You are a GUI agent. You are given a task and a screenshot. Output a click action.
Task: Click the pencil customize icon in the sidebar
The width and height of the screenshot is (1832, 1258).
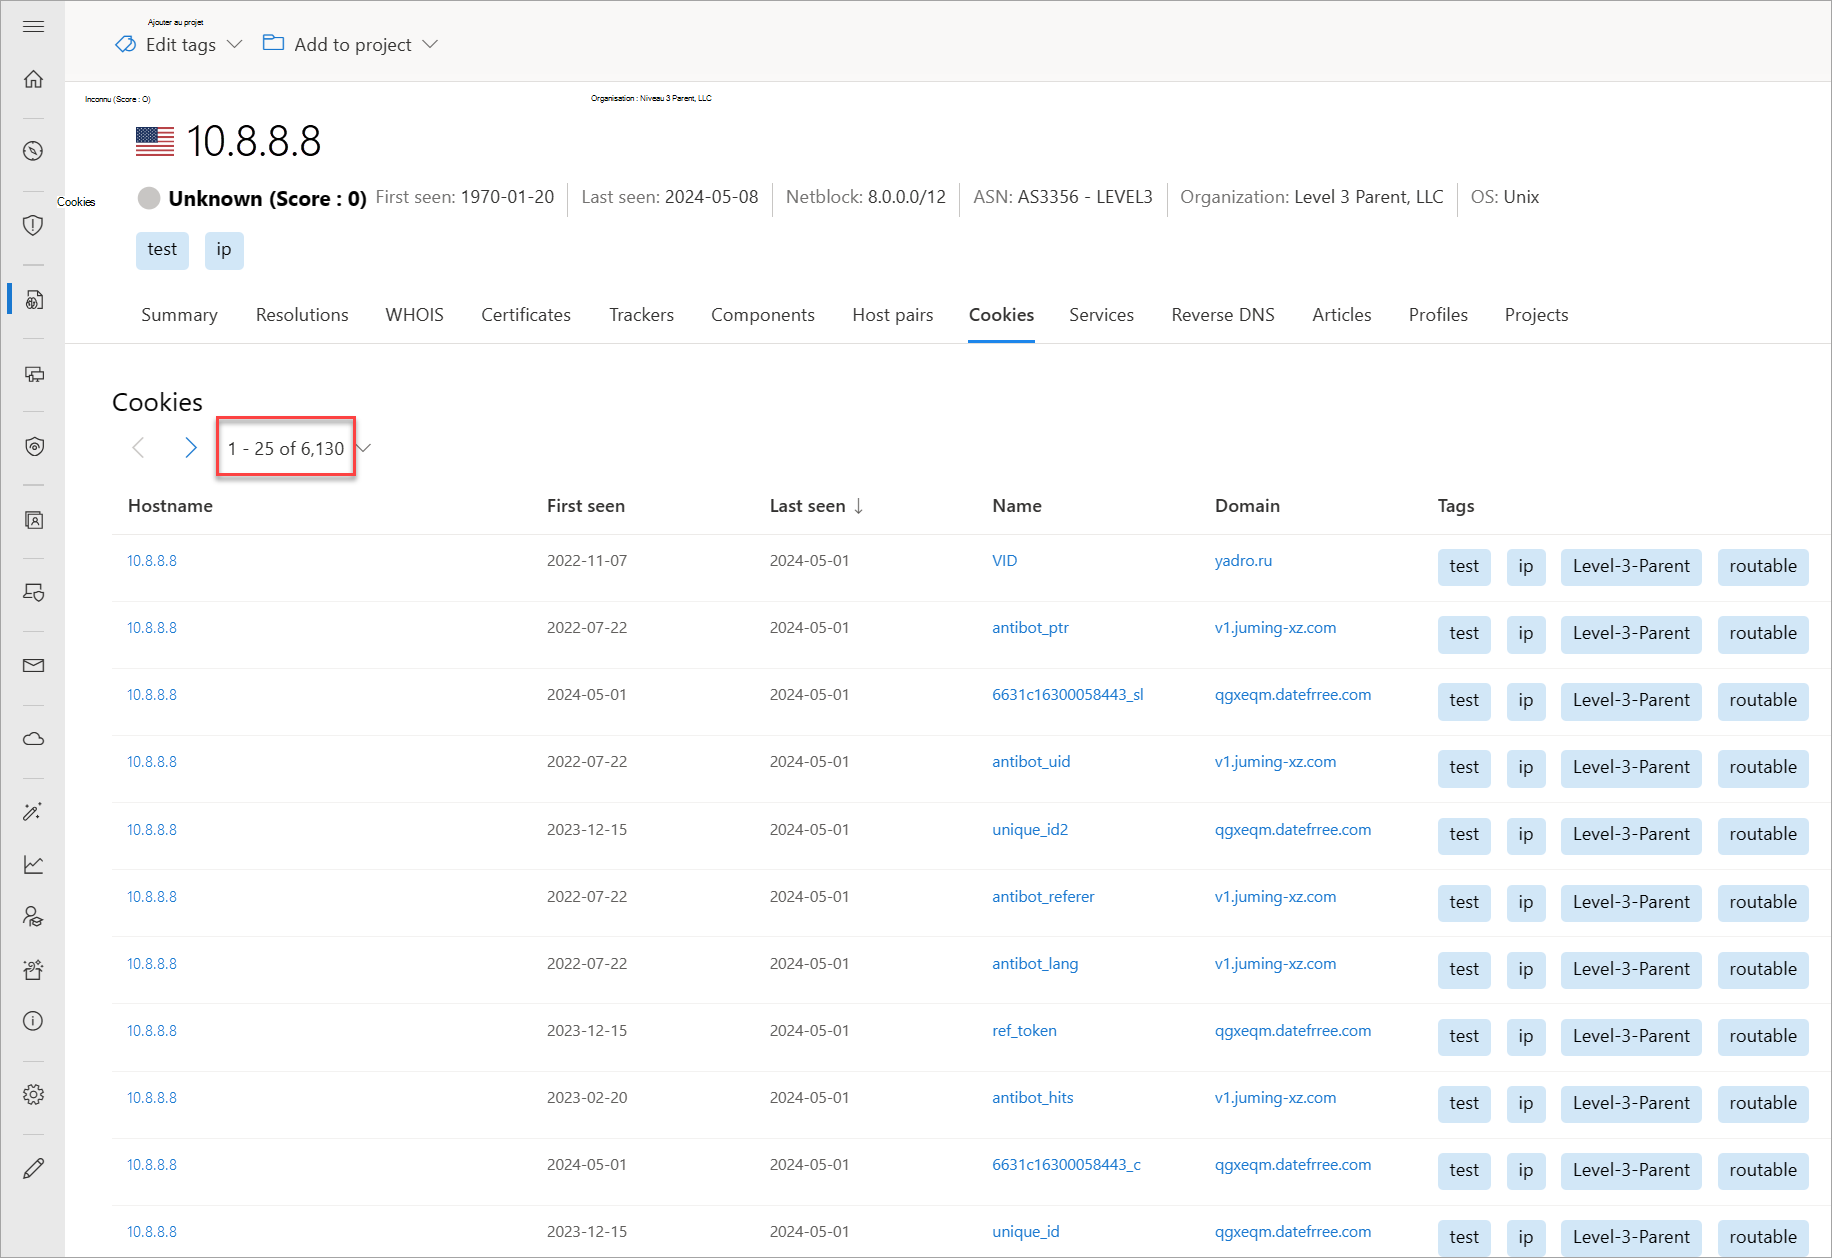pyautogui.click(x=33, y=1168)
